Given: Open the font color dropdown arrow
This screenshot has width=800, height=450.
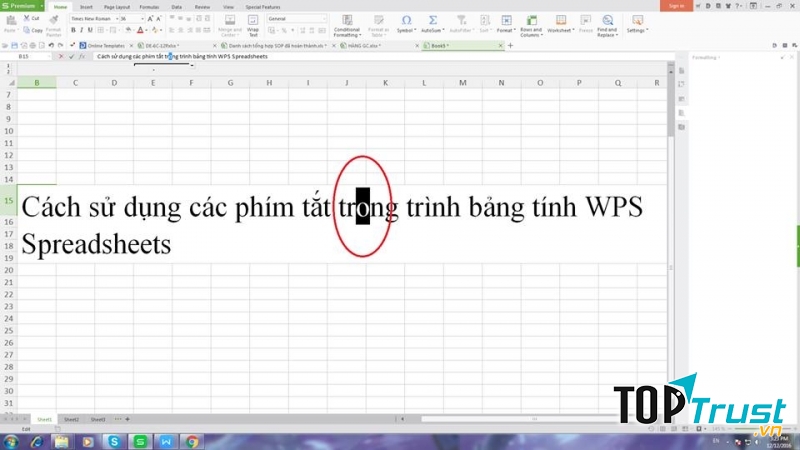Looking at the screenshot, I should 146,31.
